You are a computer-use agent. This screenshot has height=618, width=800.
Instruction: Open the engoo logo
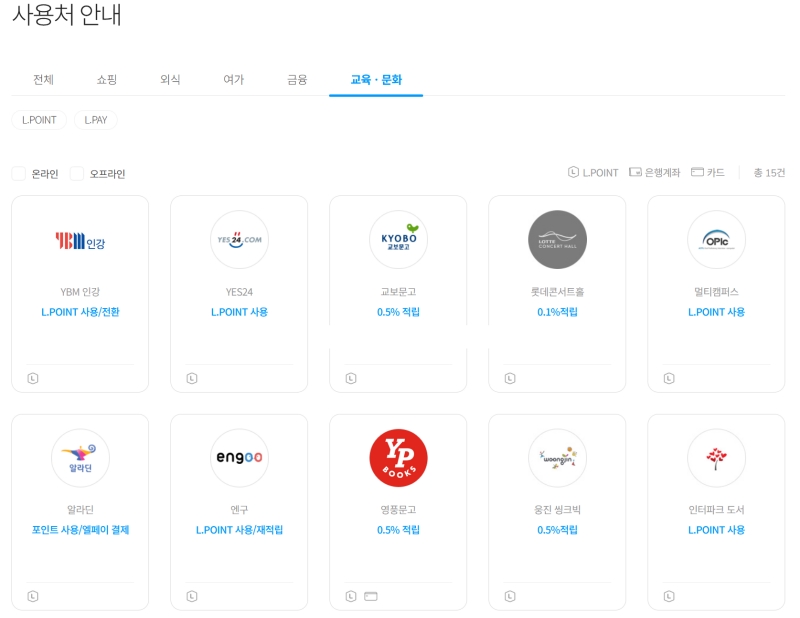[x=239, y=458]
